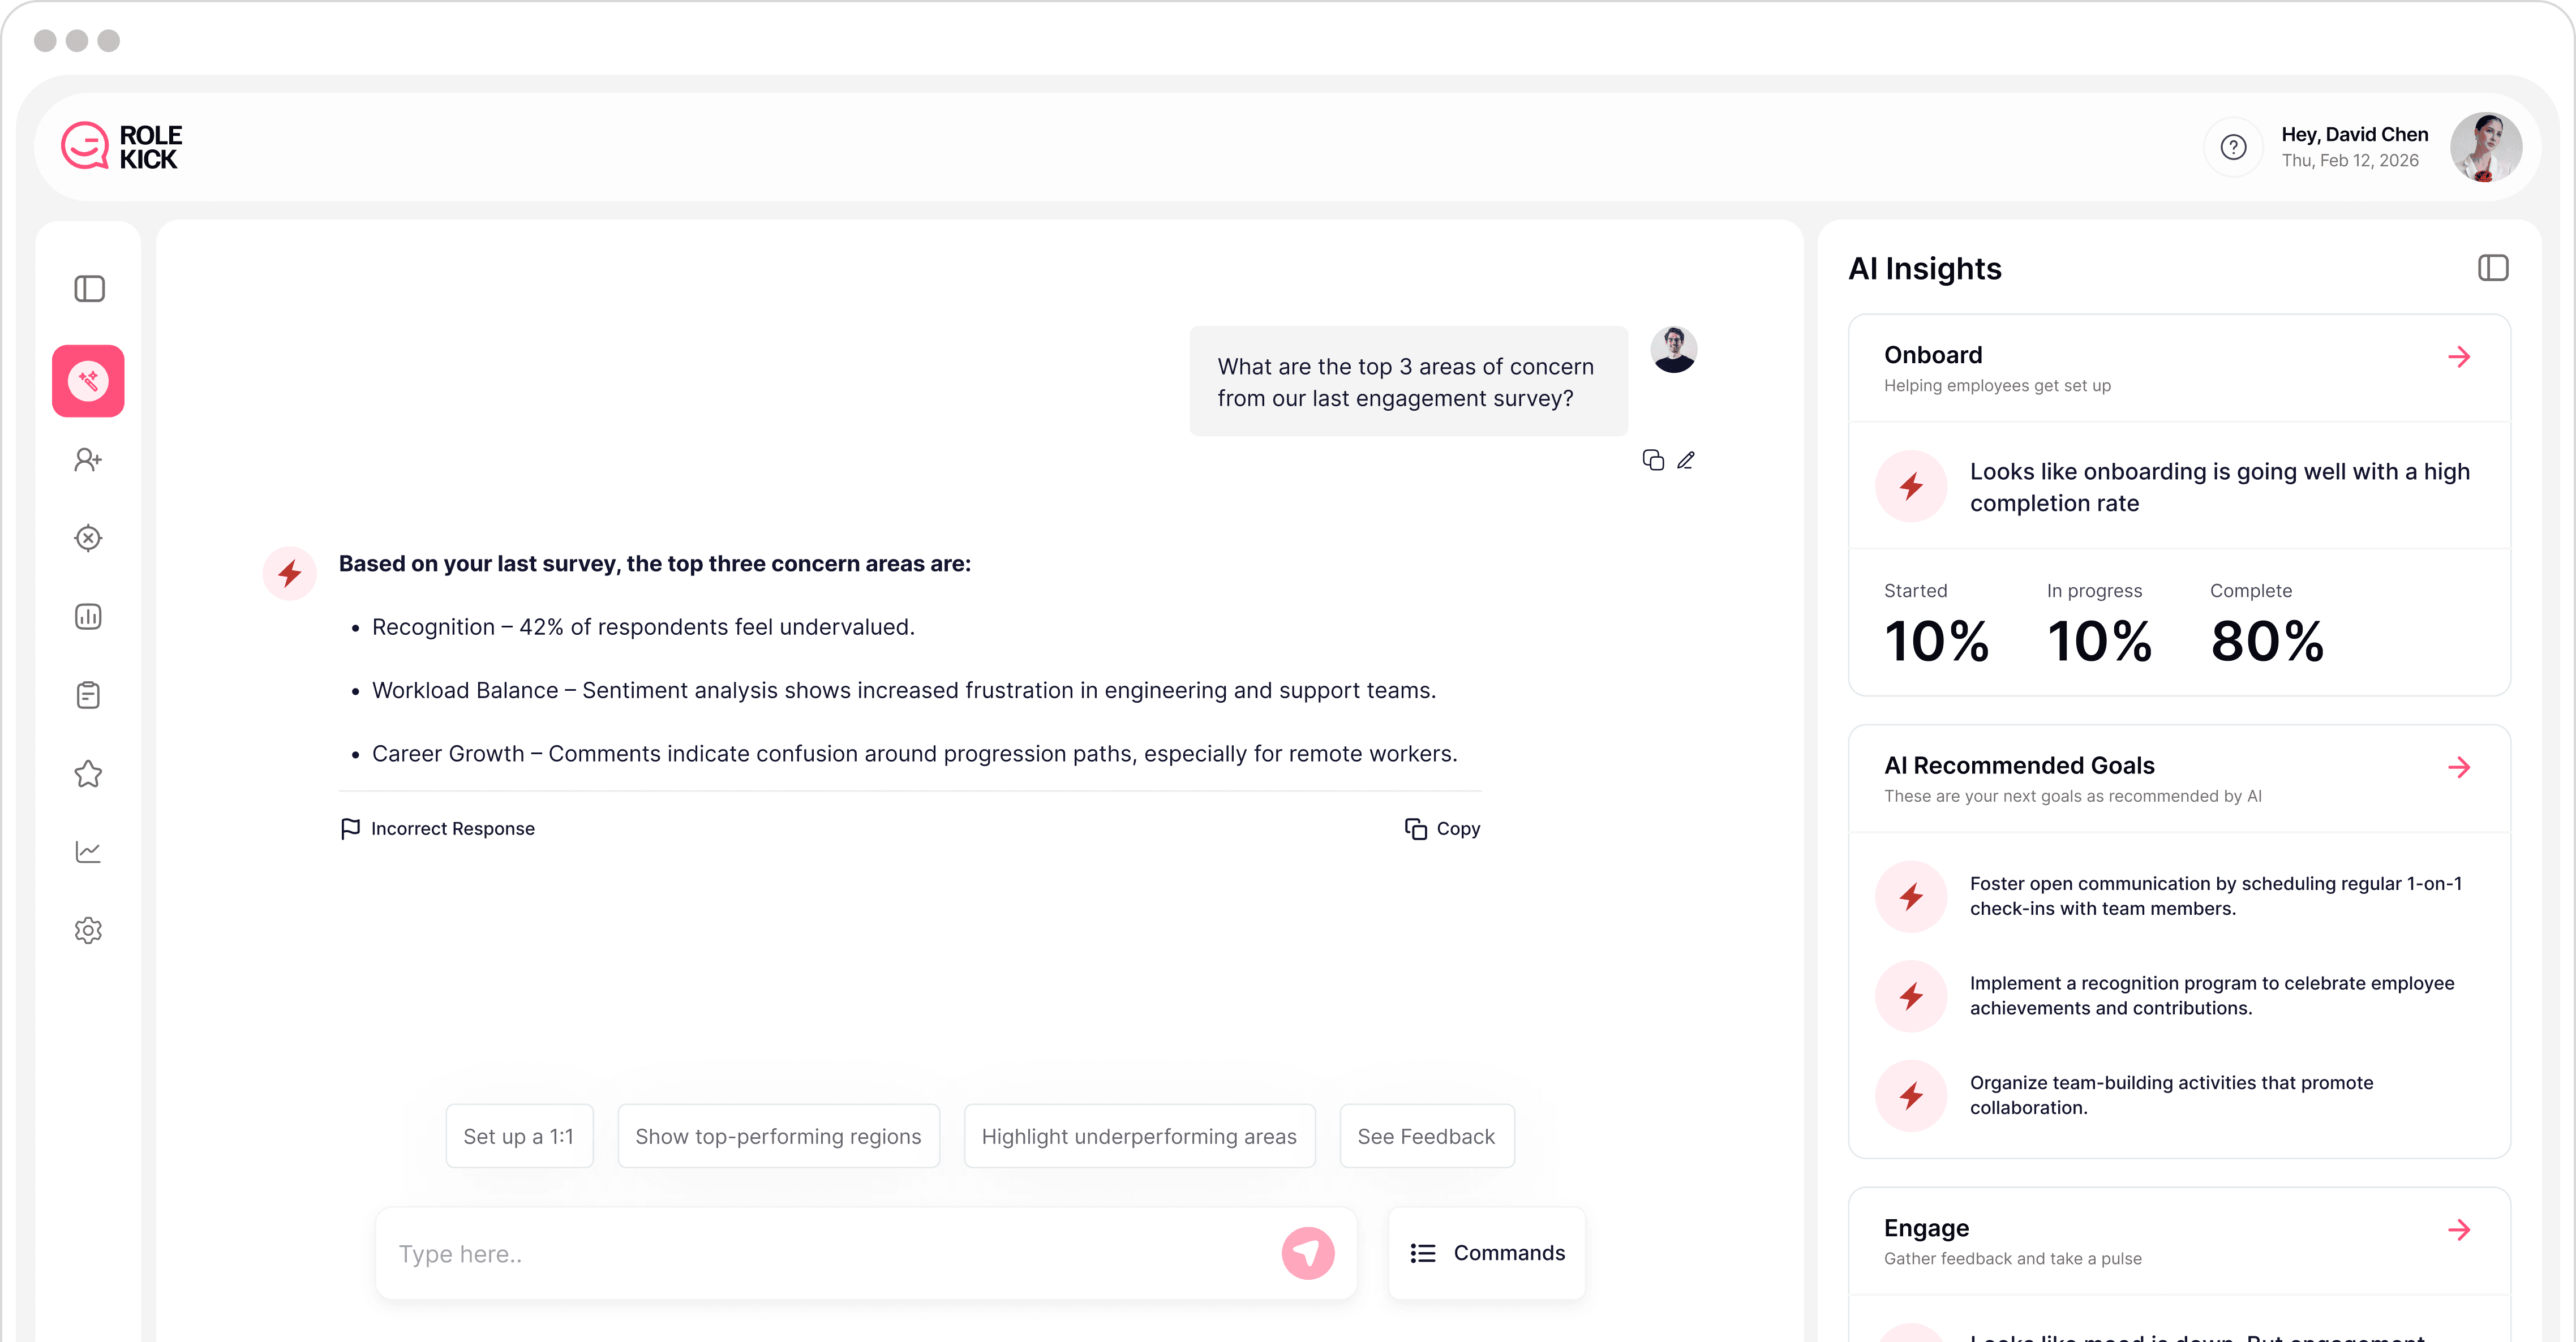Open the trends line chart icon
This screenshot has width=2576, height=1342.
pos(88,851)
